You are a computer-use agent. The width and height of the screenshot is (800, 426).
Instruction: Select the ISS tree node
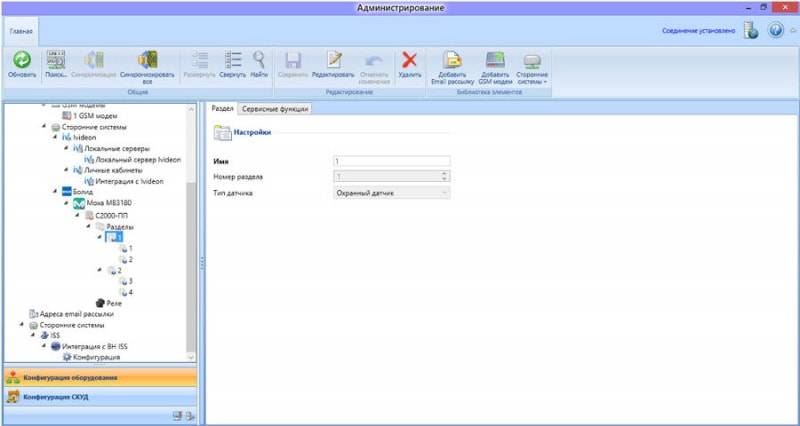(x=51, y=336)
